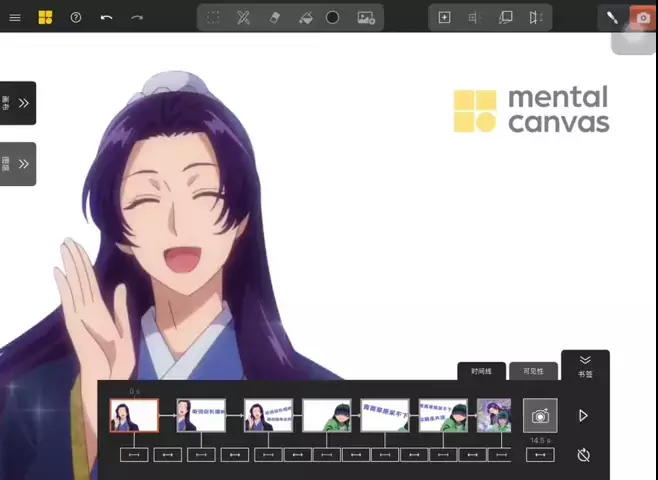The width and height of the screenshot is (658, 480).
Task: Click the yellow Mental Canvas logo icon
Action: click(45, 18)
